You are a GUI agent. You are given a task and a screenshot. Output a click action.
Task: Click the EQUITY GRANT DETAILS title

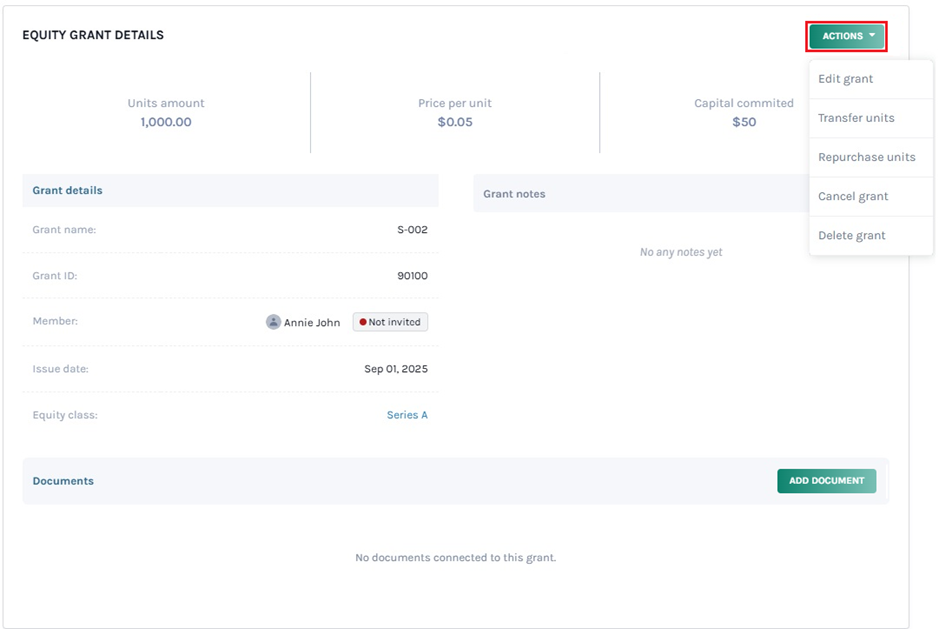pos(93,34)
